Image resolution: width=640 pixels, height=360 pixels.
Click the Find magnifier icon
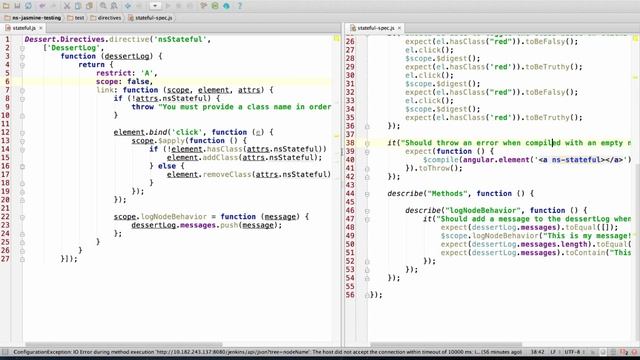point(103,6)
